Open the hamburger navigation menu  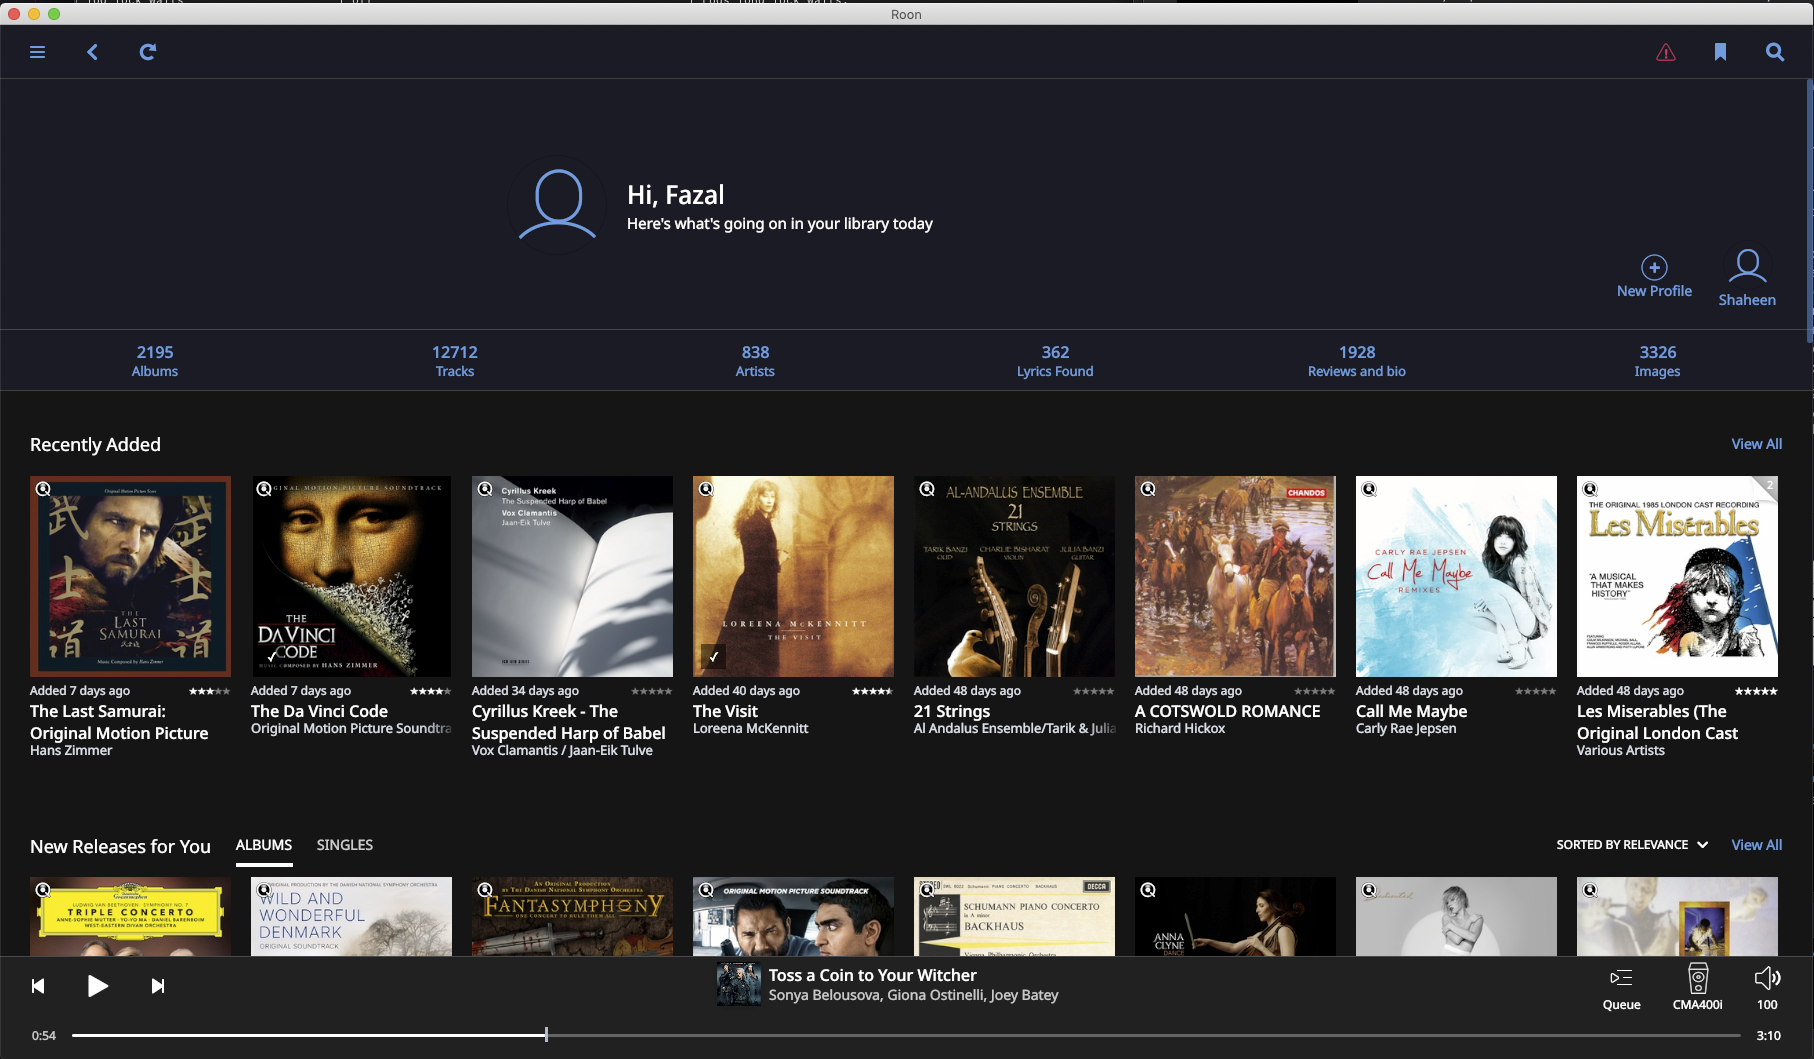click(x=38, y=52)
